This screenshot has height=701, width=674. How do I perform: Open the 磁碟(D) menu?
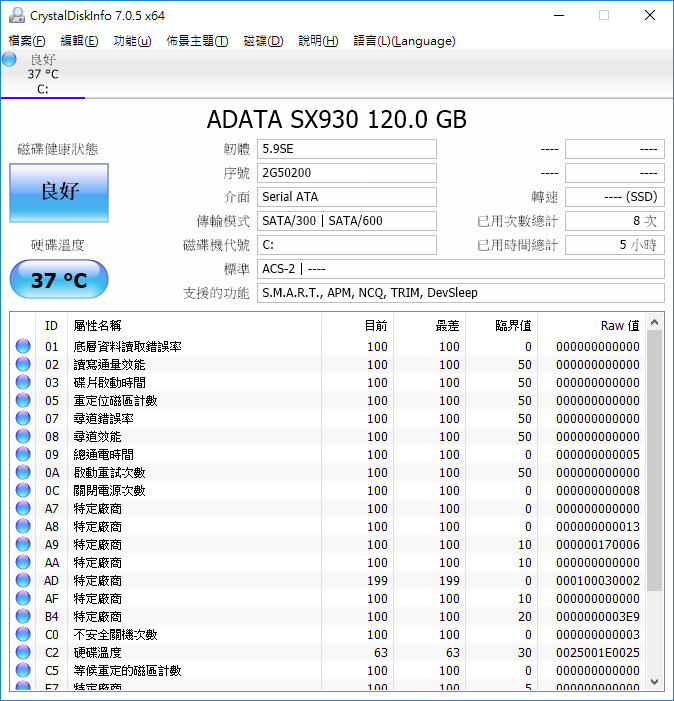point(263,41)
